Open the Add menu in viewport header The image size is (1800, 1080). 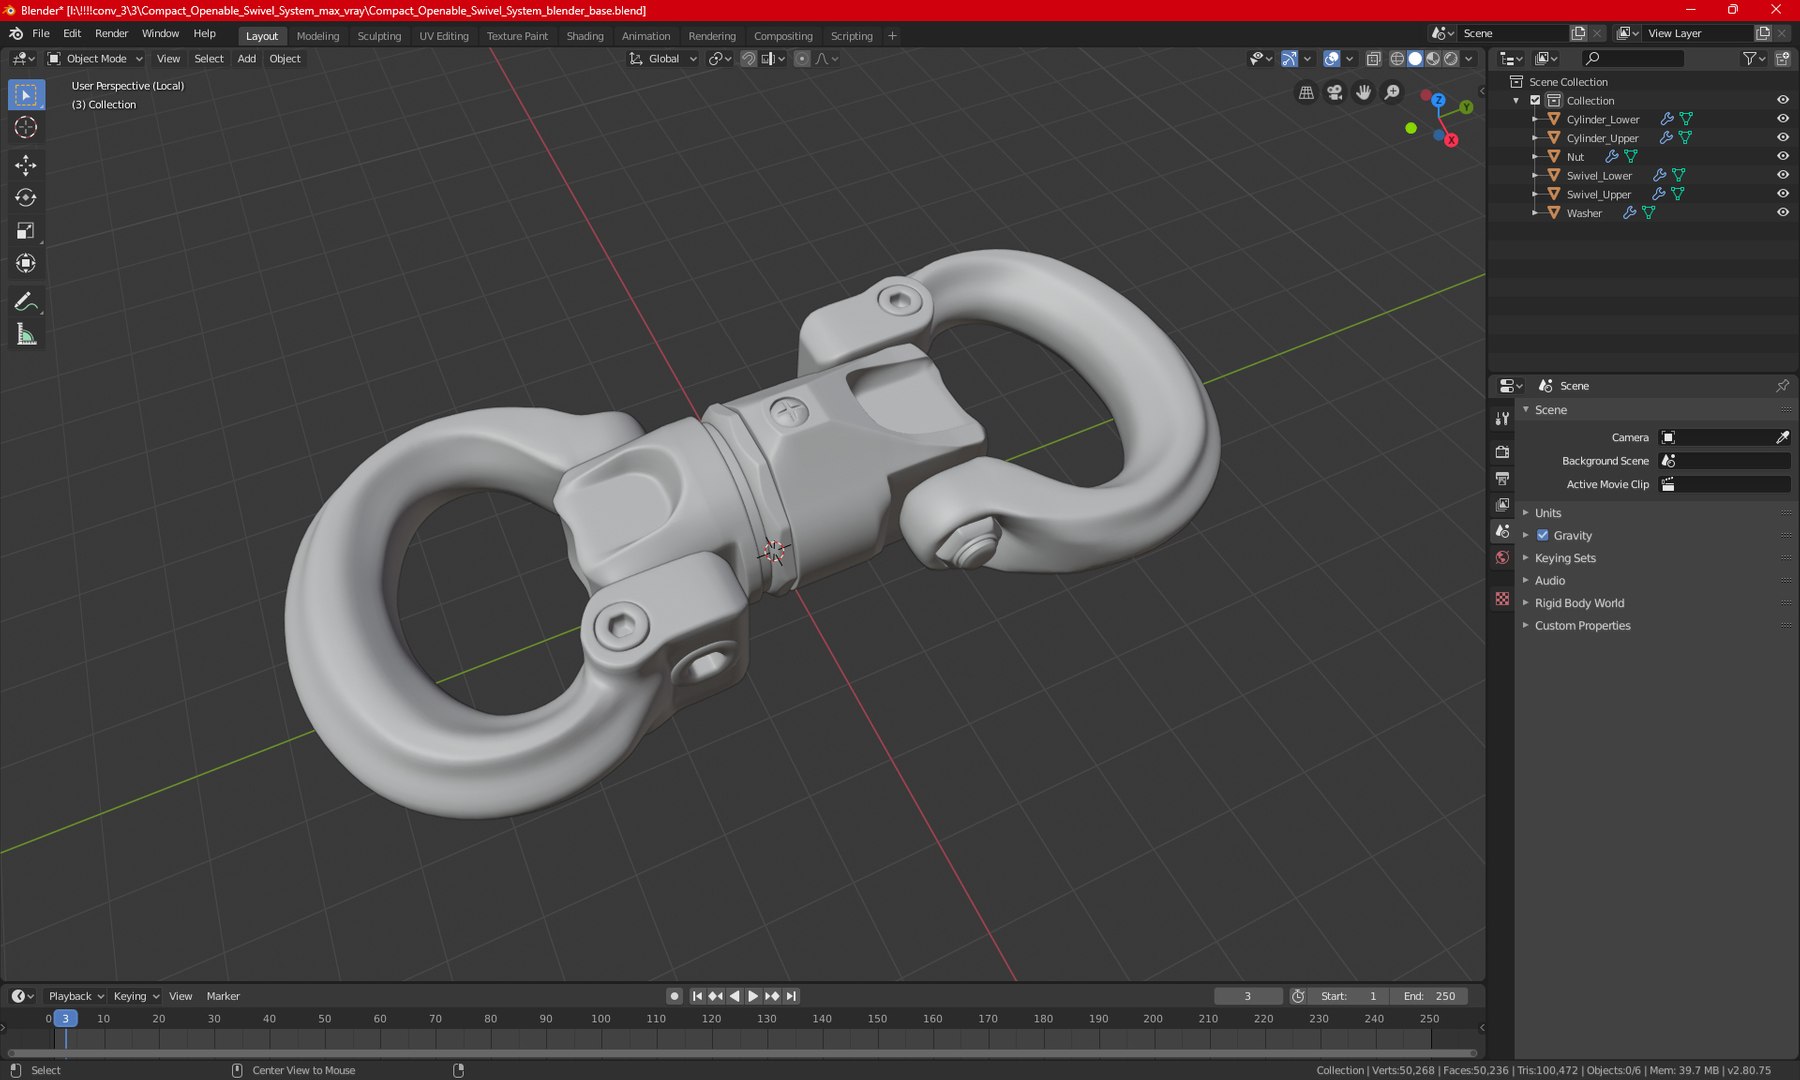(x=246, y=59)
